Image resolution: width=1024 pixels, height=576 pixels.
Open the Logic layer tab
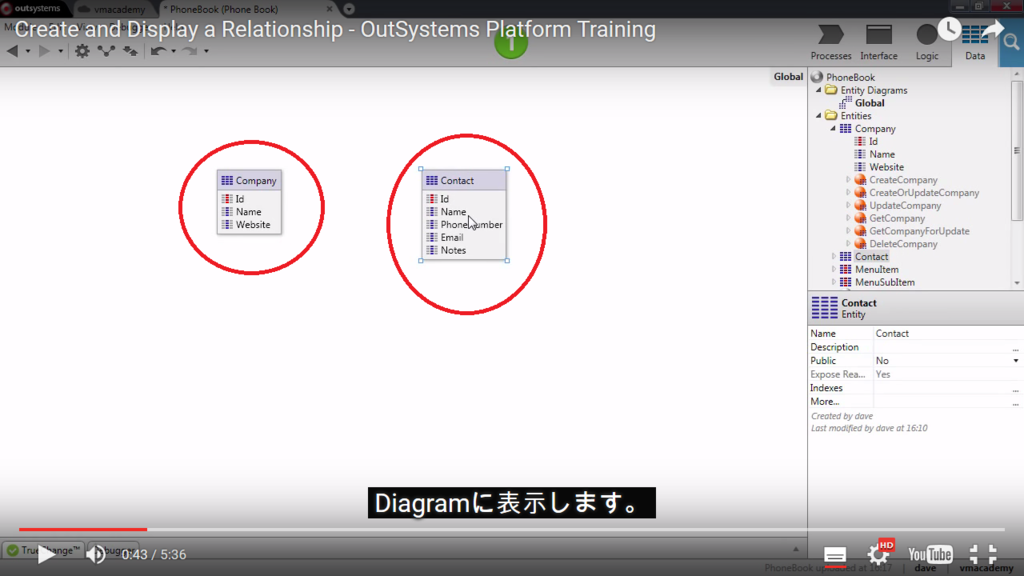tap(927, 43)
